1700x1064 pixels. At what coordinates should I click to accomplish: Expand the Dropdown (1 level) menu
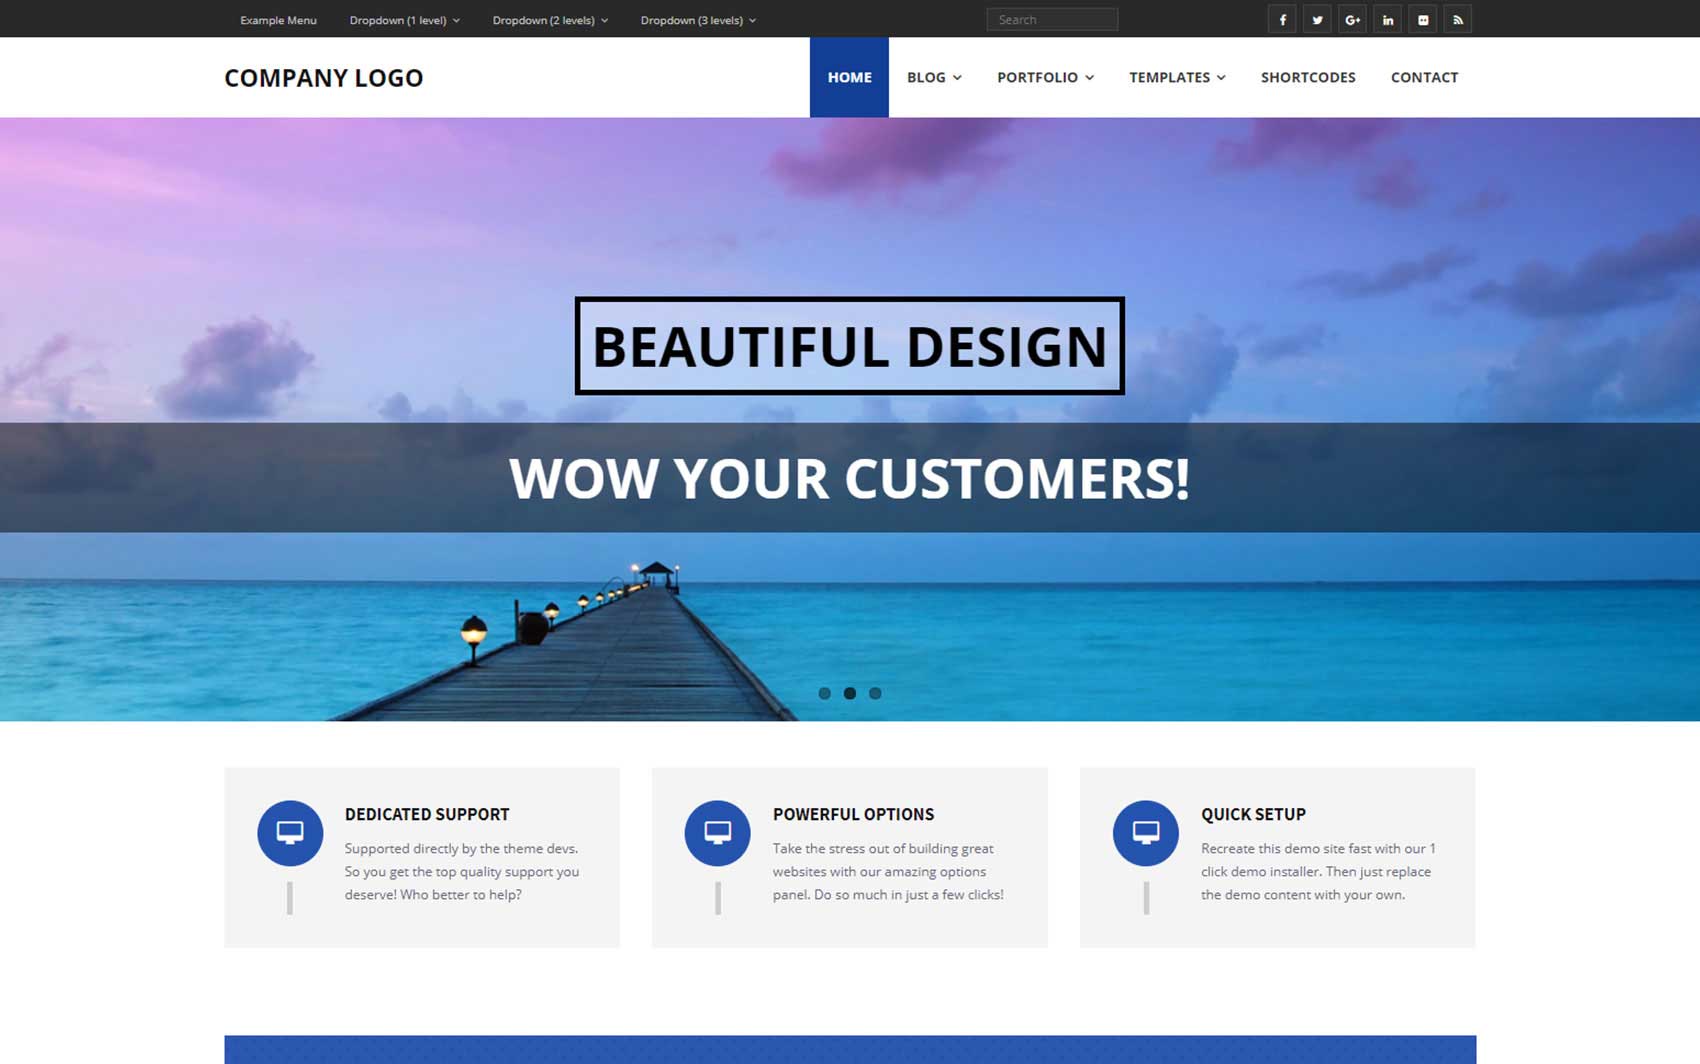click(404, 20)
